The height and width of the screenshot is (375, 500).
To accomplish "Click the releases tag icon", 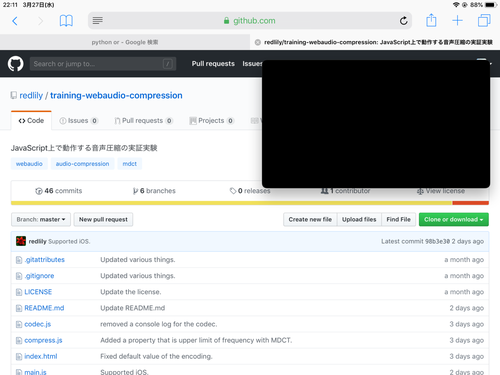I will (x=233, y=191).
